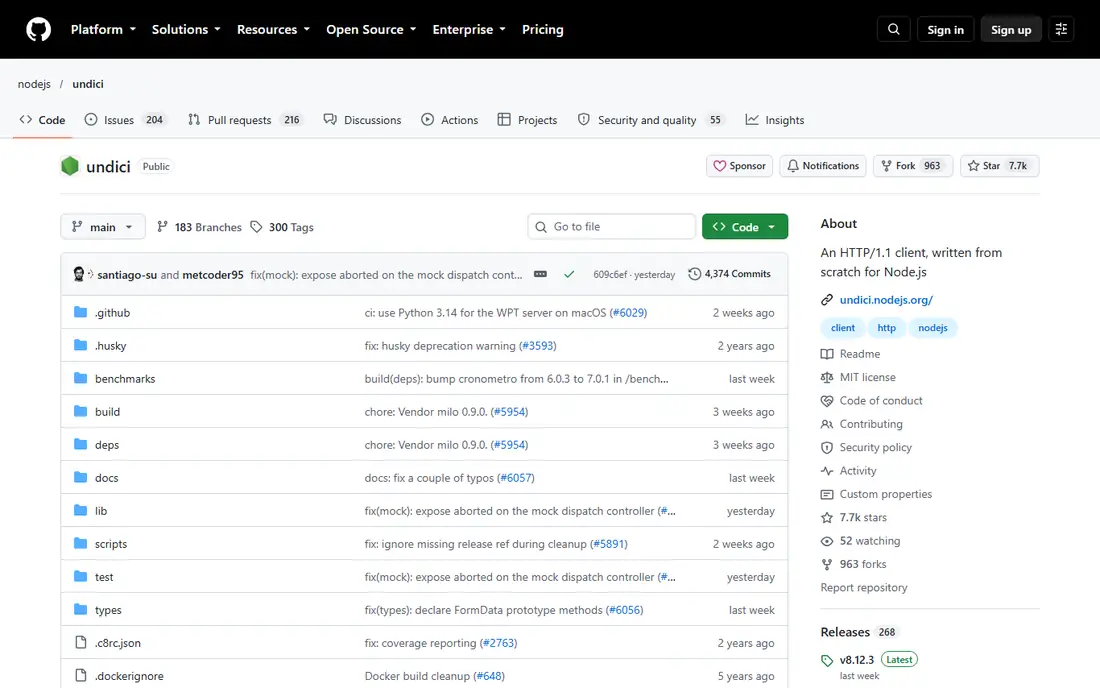
Task: Expand the Platform menu
Action: (103, 29)
